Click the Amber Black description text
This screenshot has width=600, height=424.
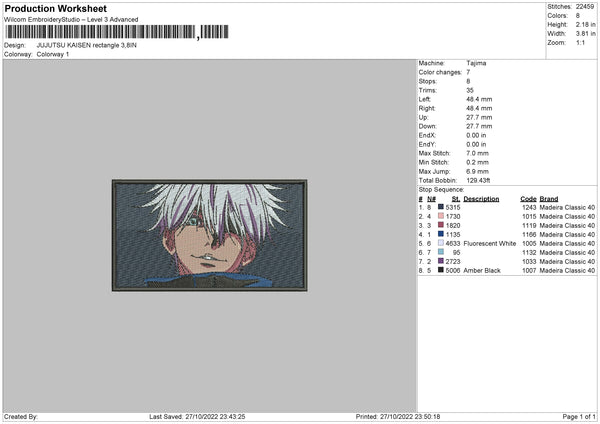[482, 271]
